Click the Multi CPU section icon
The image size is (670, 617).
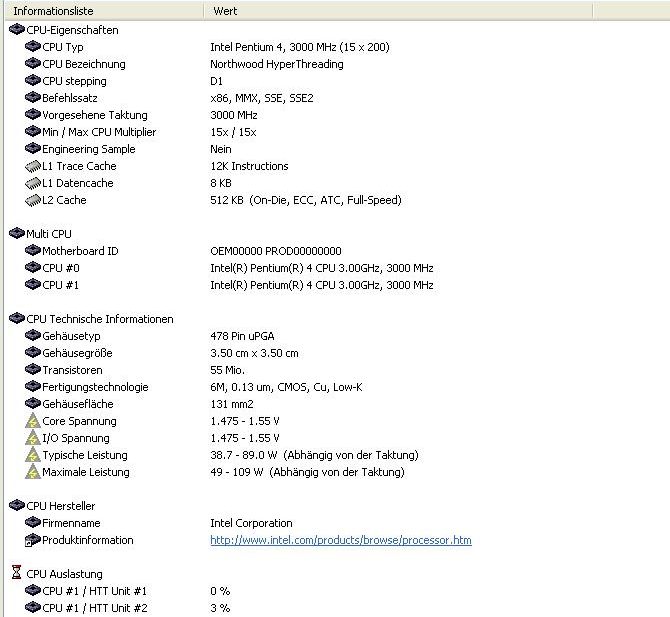pyautogui.click(x=17, y=233)
